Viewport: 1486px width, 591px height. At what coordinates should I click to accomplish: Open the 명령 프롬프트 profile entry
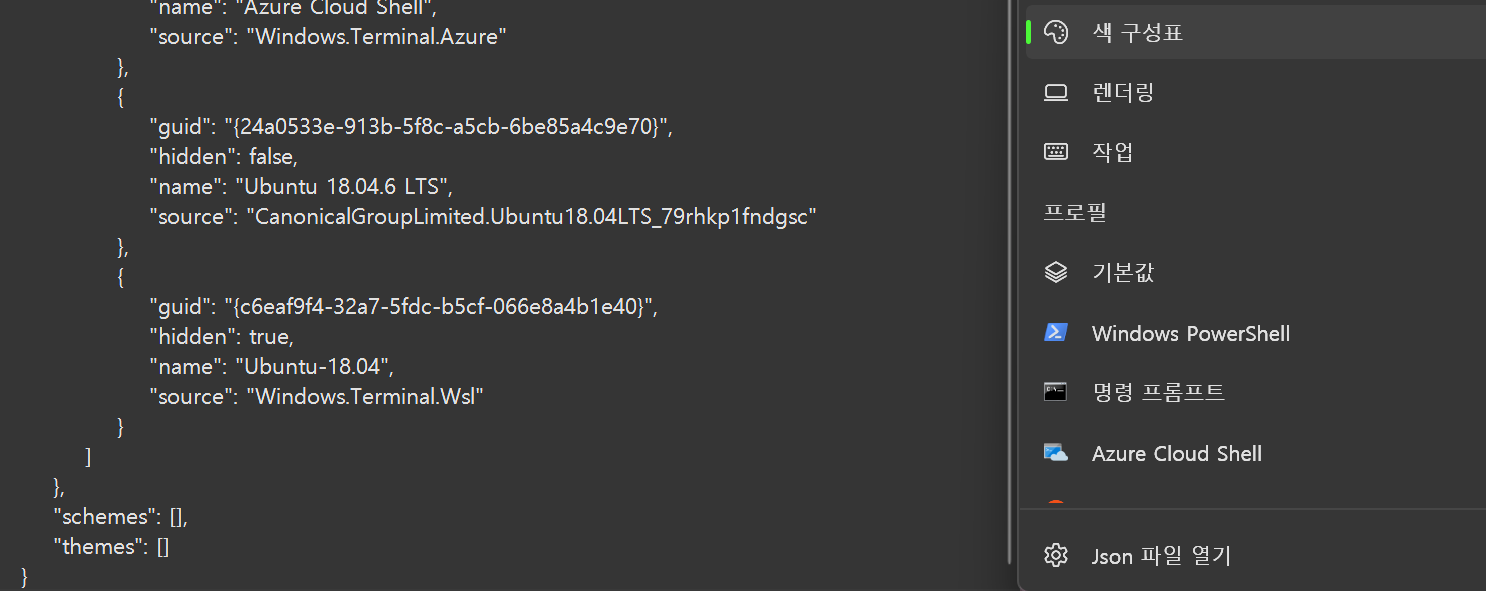[1158, 392]
